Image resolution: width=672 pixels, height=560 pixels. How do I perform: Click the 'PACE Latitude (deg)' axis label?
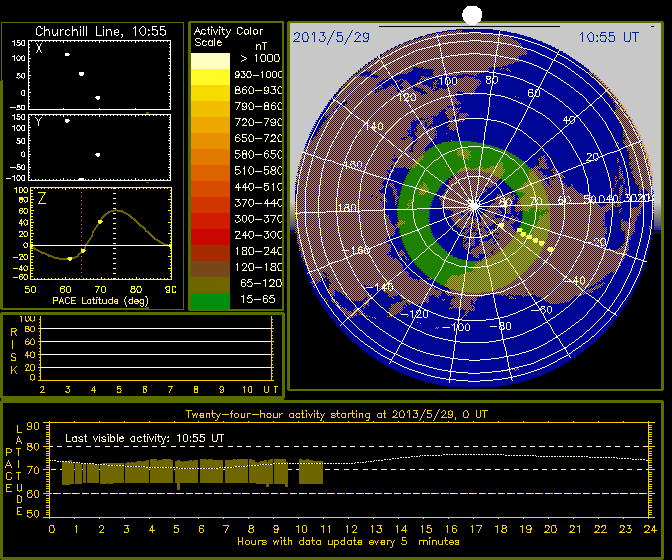click(x=100, y=301)
